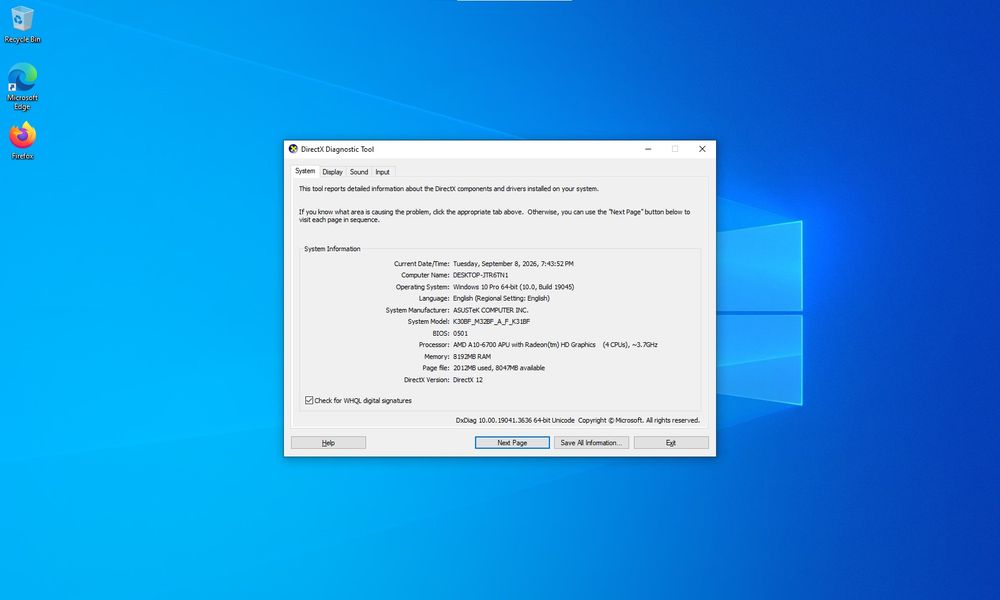Click the Windows 10 Pro operating system value
Image resolution: width=1000 pixels, height=600 pixels.
coord(513,287)
